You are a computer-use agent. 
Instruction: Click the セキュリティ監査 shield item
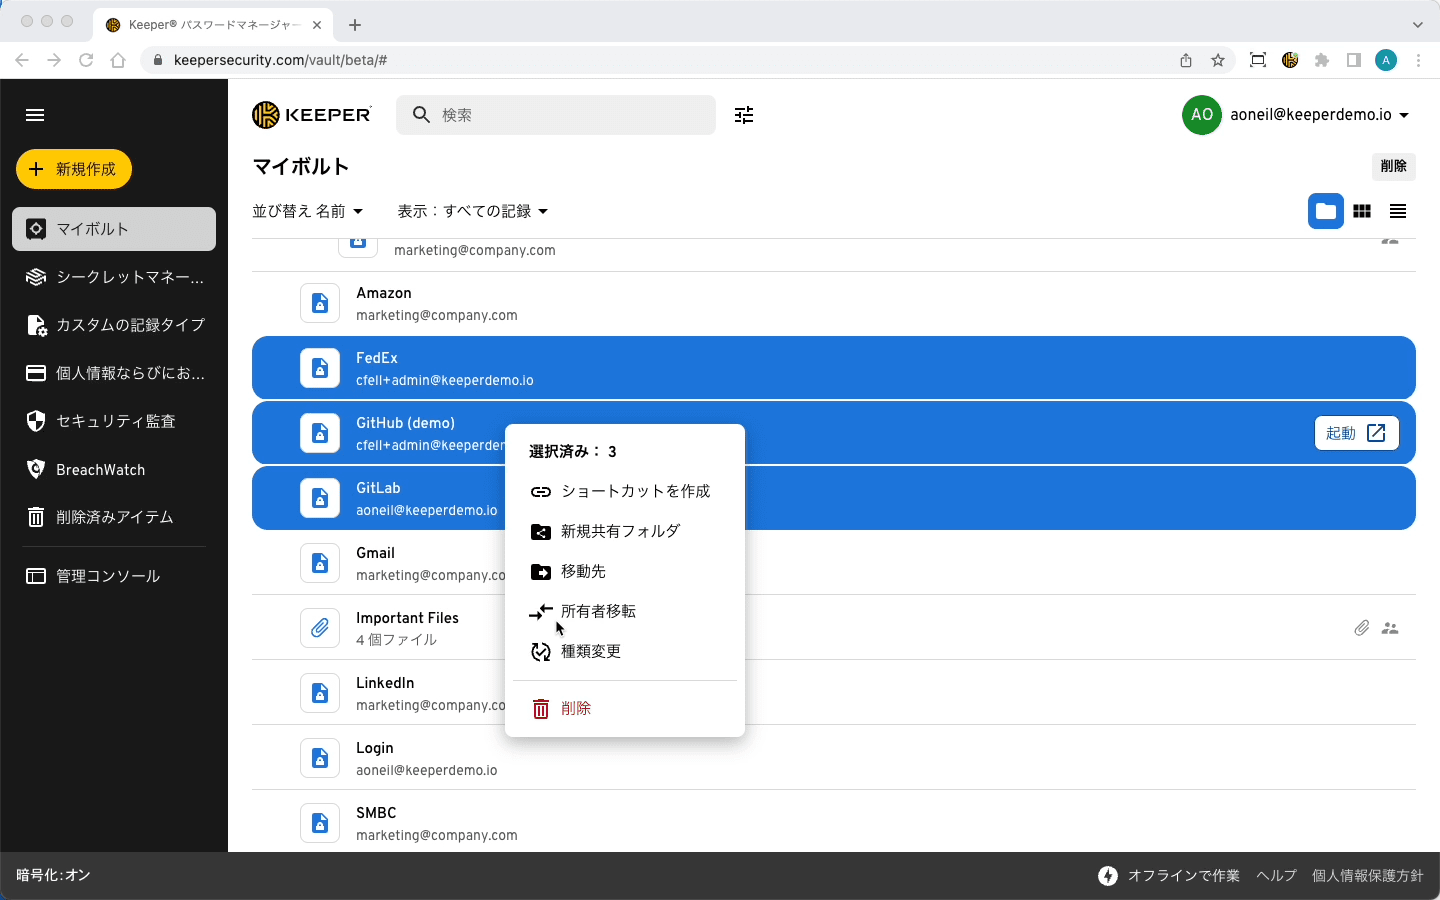[x=115, y=421]
